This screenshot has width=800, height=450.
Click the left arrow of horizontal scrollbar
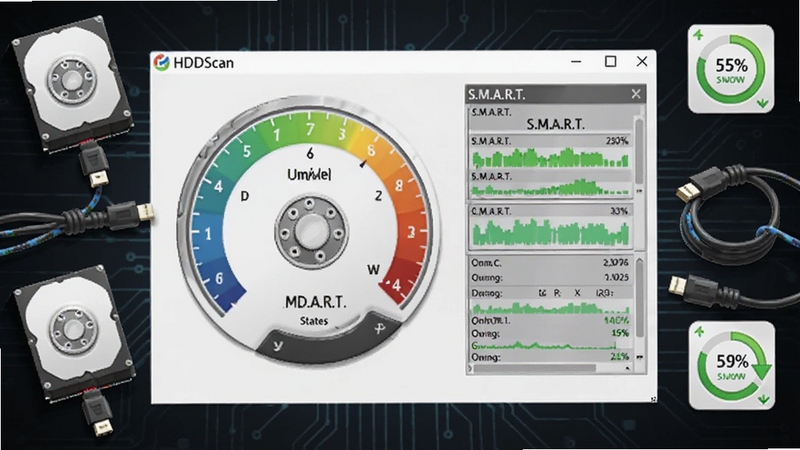[x=471, y=368]
